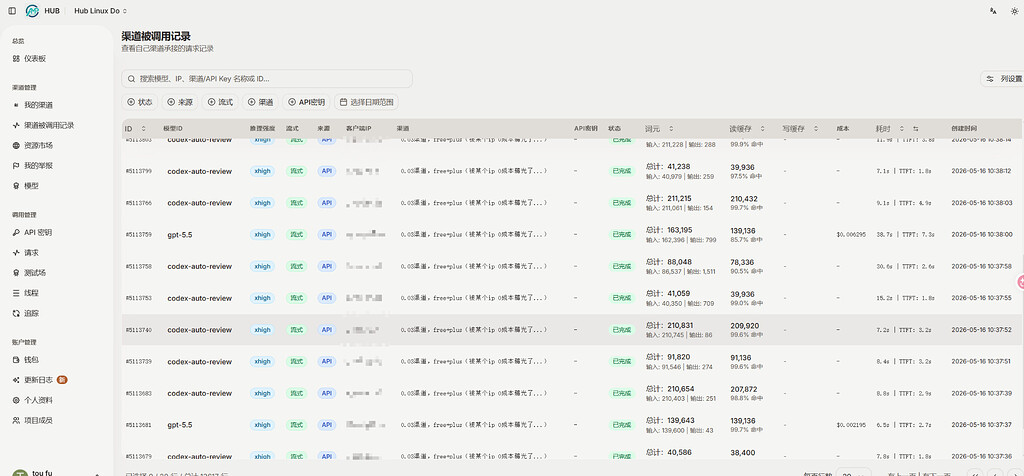
Task: Select gpt-5.5 in row #5113681
Action: [x=180, y=425]
